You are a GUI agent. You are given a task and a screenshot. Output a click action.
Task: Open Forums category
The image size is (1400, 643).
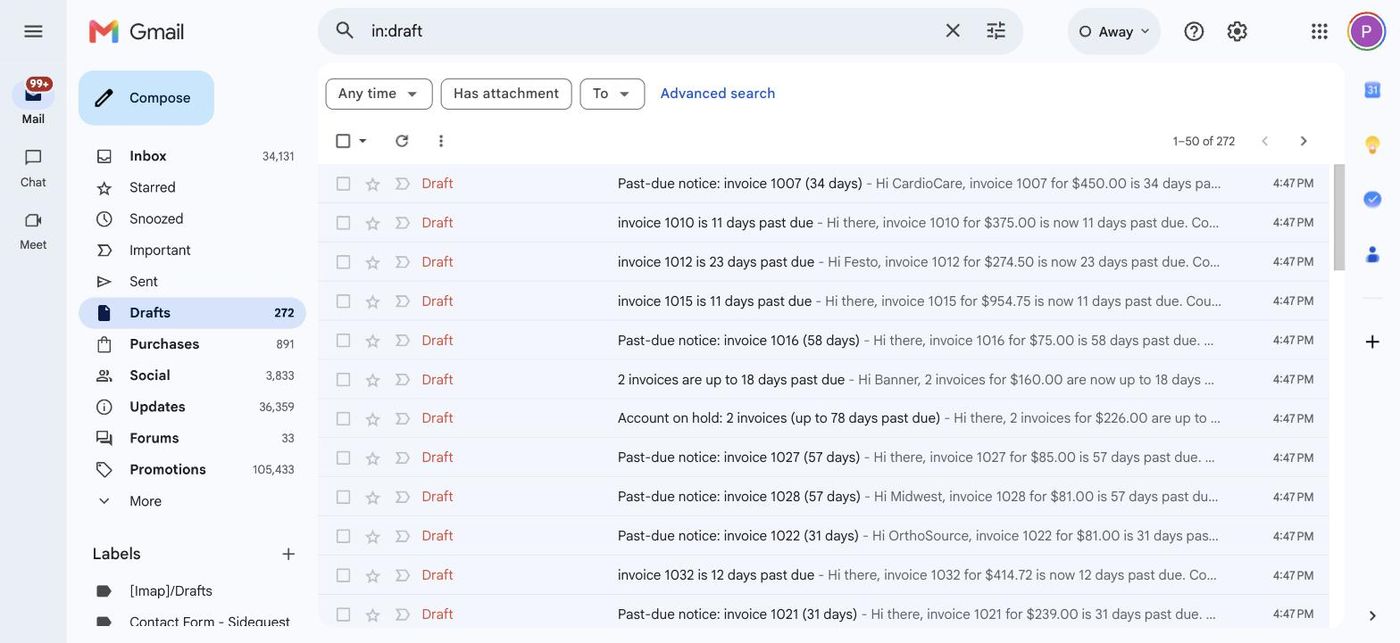pos(192,438)
